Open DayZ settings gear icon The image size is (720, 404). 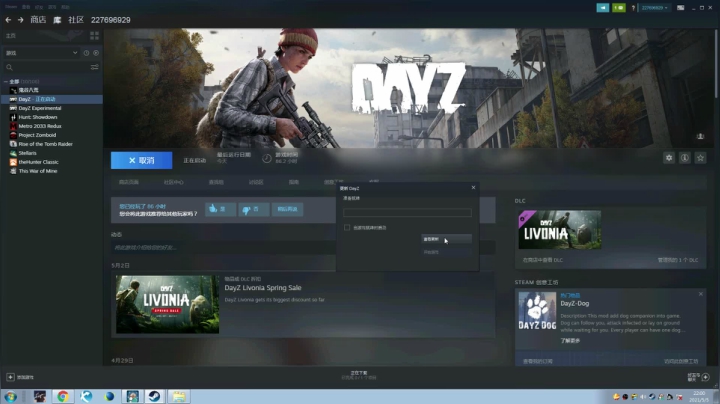pos(669,158)
